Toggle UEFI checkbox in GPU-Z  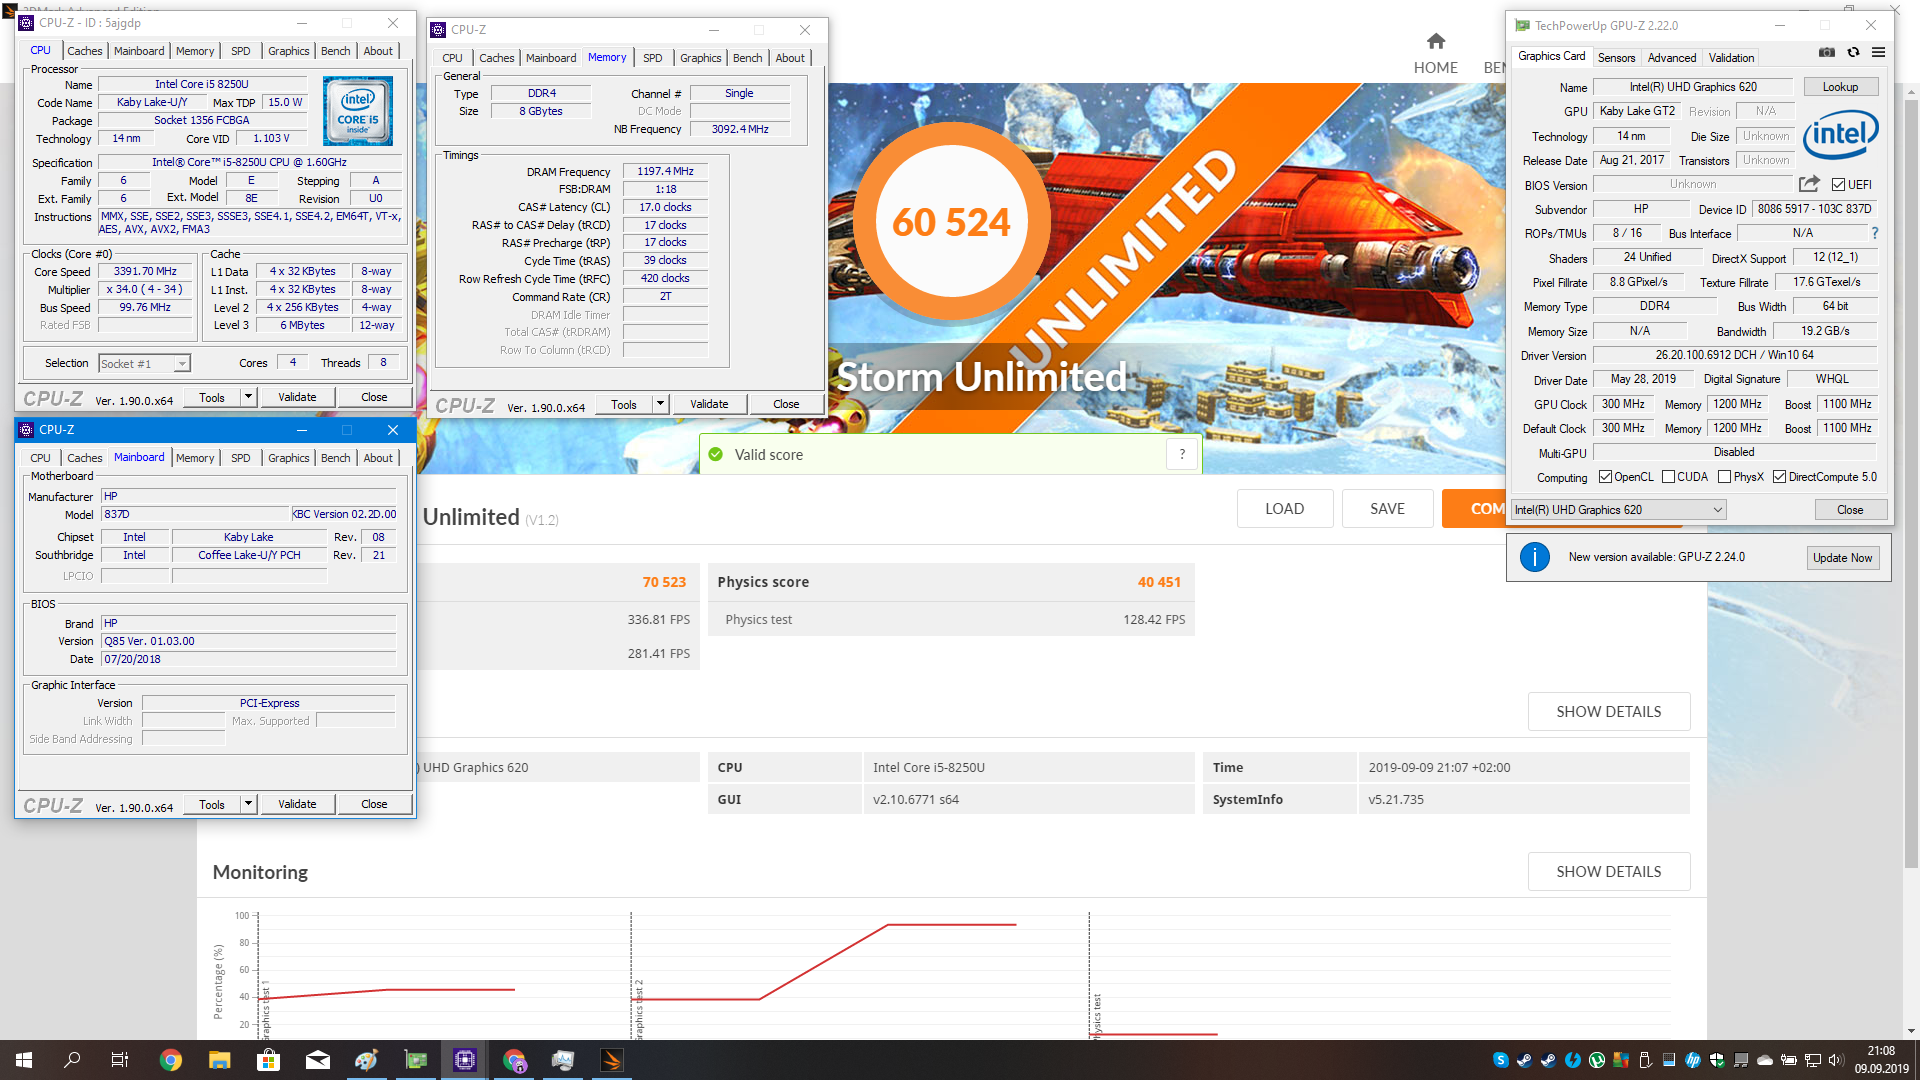[x=1838, y=185]
